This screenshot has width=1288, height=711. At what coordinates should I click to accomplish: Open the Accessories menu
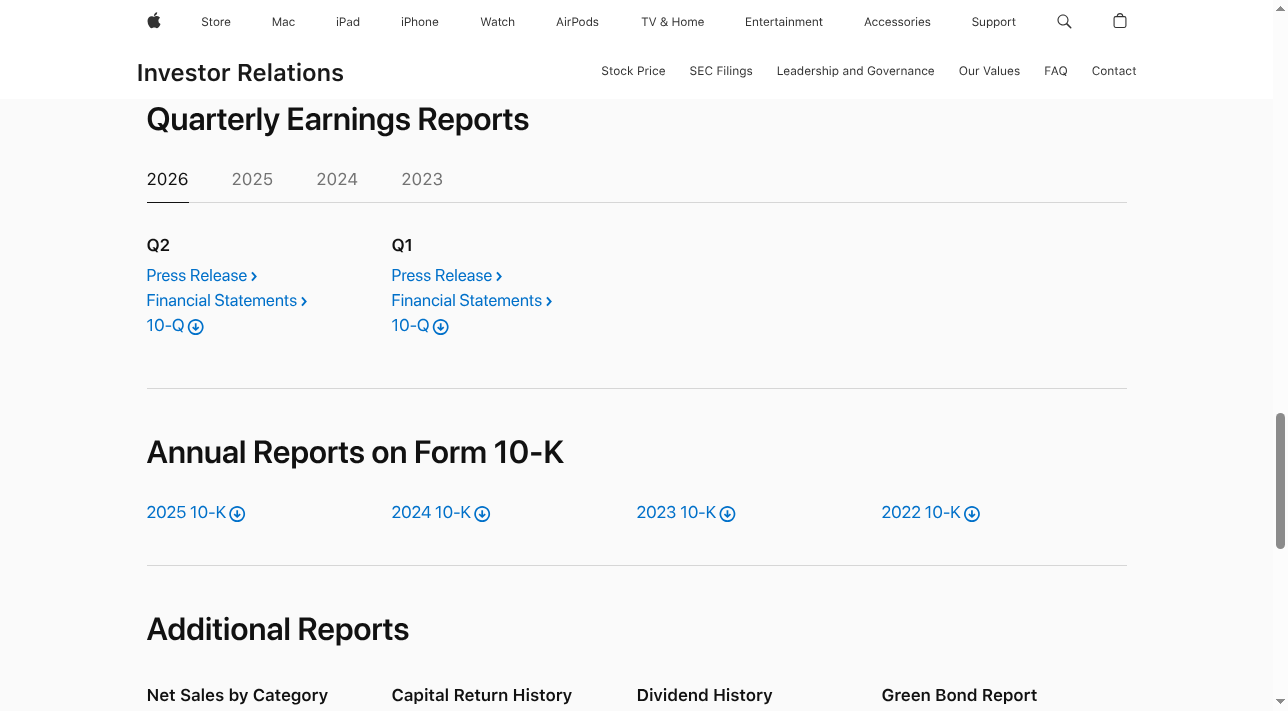coord(897,22)
